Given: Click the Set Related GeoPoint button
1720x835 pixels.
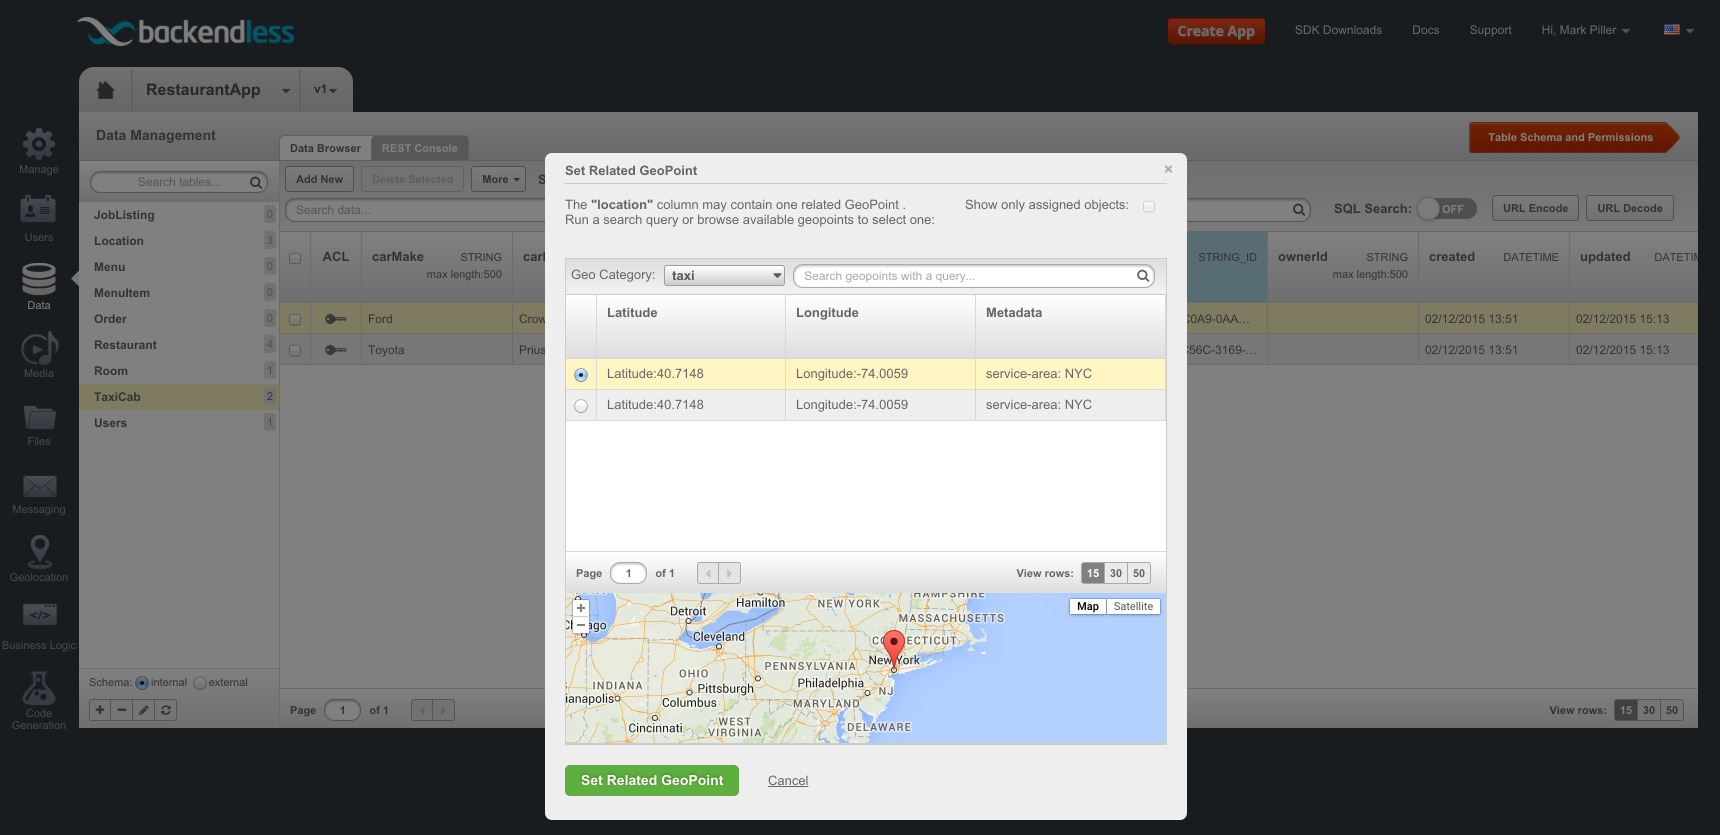Looking at the screenshot, I should 652,781.
